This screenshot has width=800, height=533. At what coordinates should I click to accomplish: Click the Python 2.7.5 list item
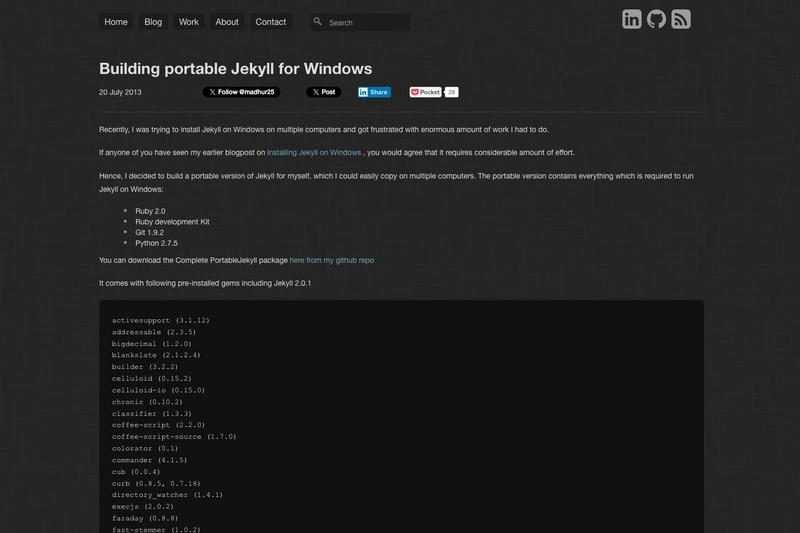pos(156,243)
